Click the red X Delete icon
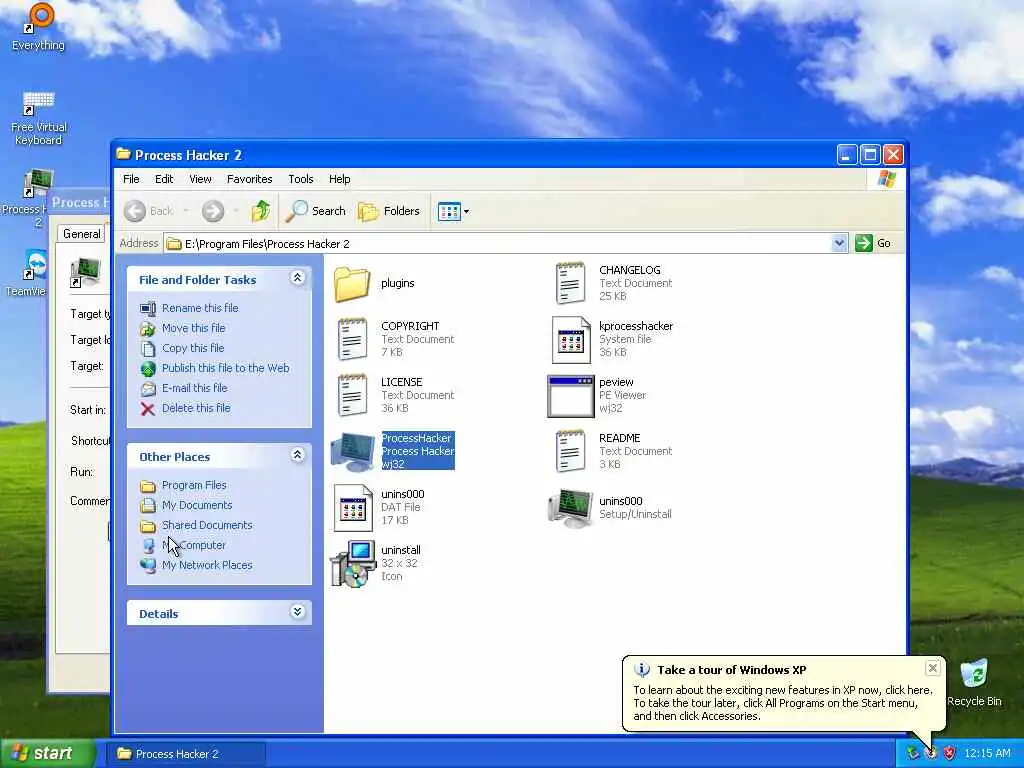1024x768 pixels. 148,409
